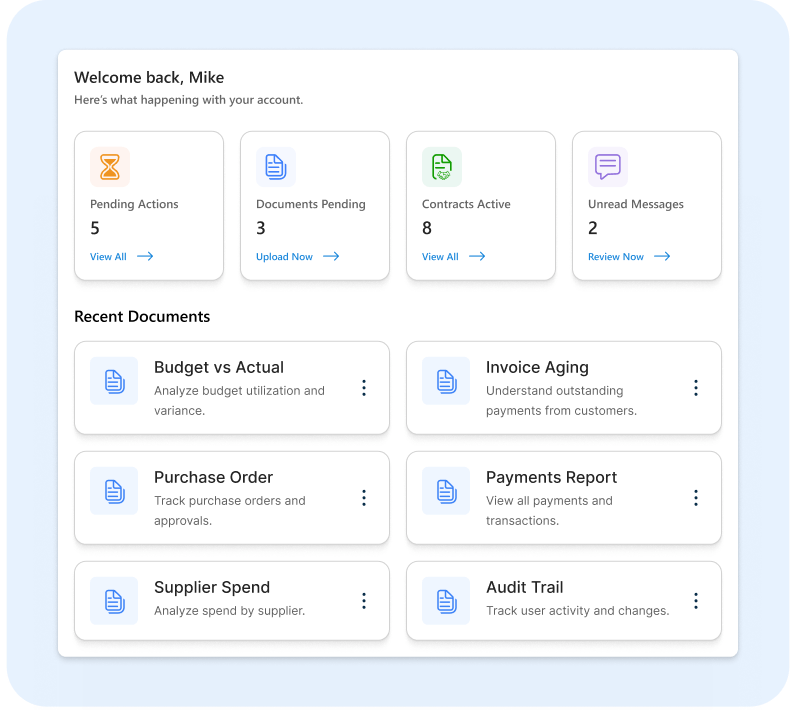The image size is (796, 710).
Task: Click 'Analyze spend by supplier.' description
Action: tap(229, 611)
